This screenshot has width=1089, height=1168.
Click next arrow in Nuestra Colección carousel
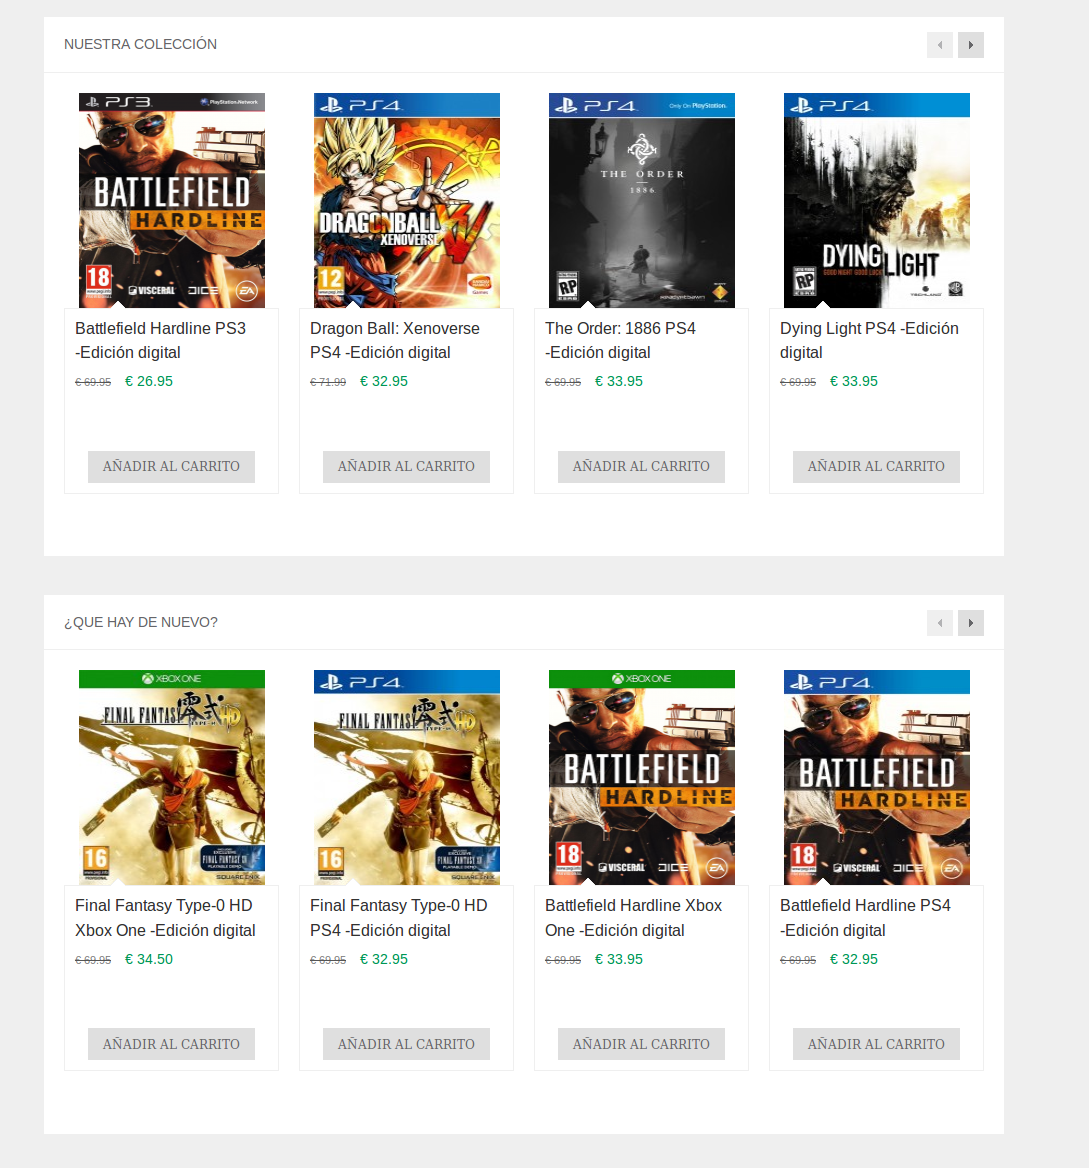click(x=970, y=45)
